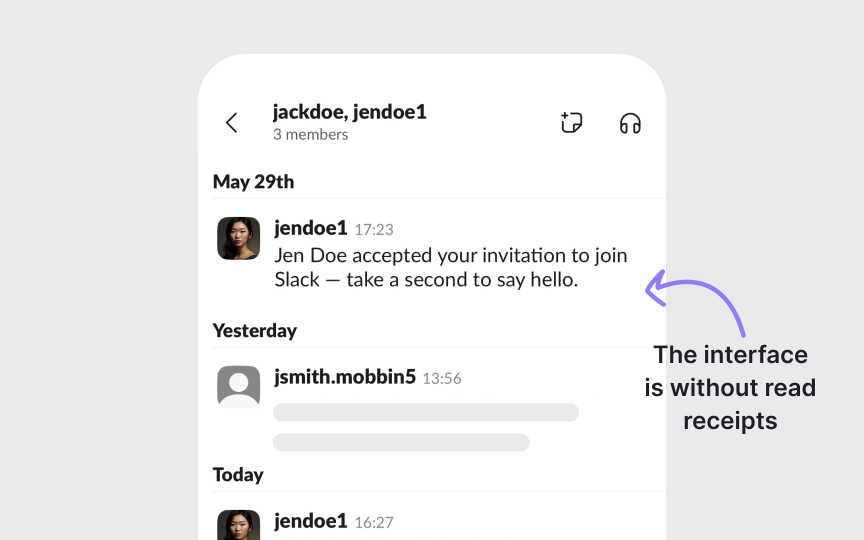Tap jendoe1's avatar on May 29th message
The image size is (864, 540).
(239, 239)
